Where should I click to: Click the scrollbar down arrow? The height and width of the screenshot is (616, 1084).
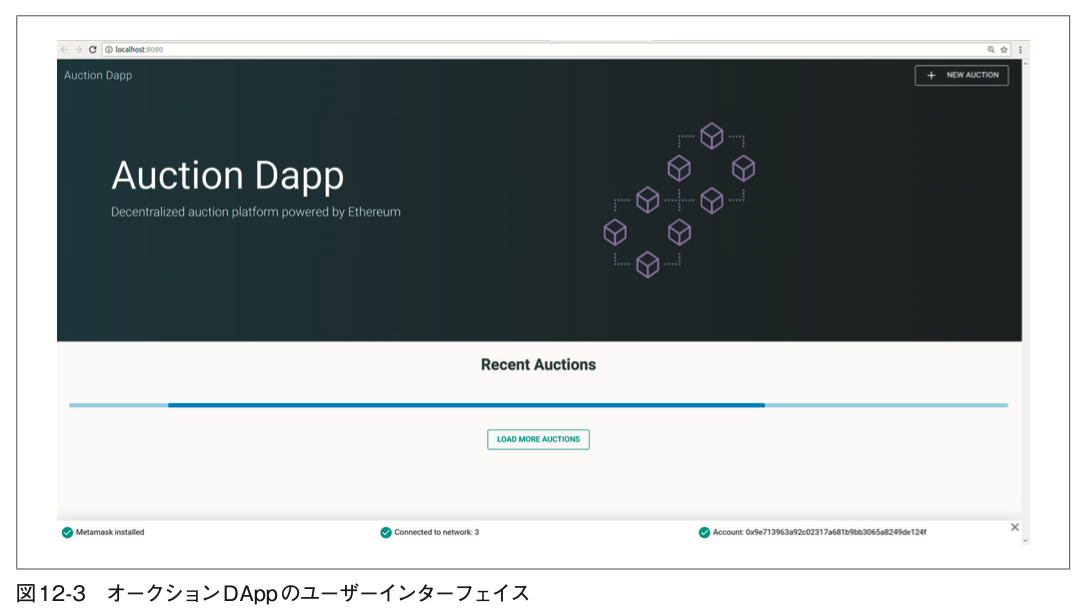click(1025, 541)
